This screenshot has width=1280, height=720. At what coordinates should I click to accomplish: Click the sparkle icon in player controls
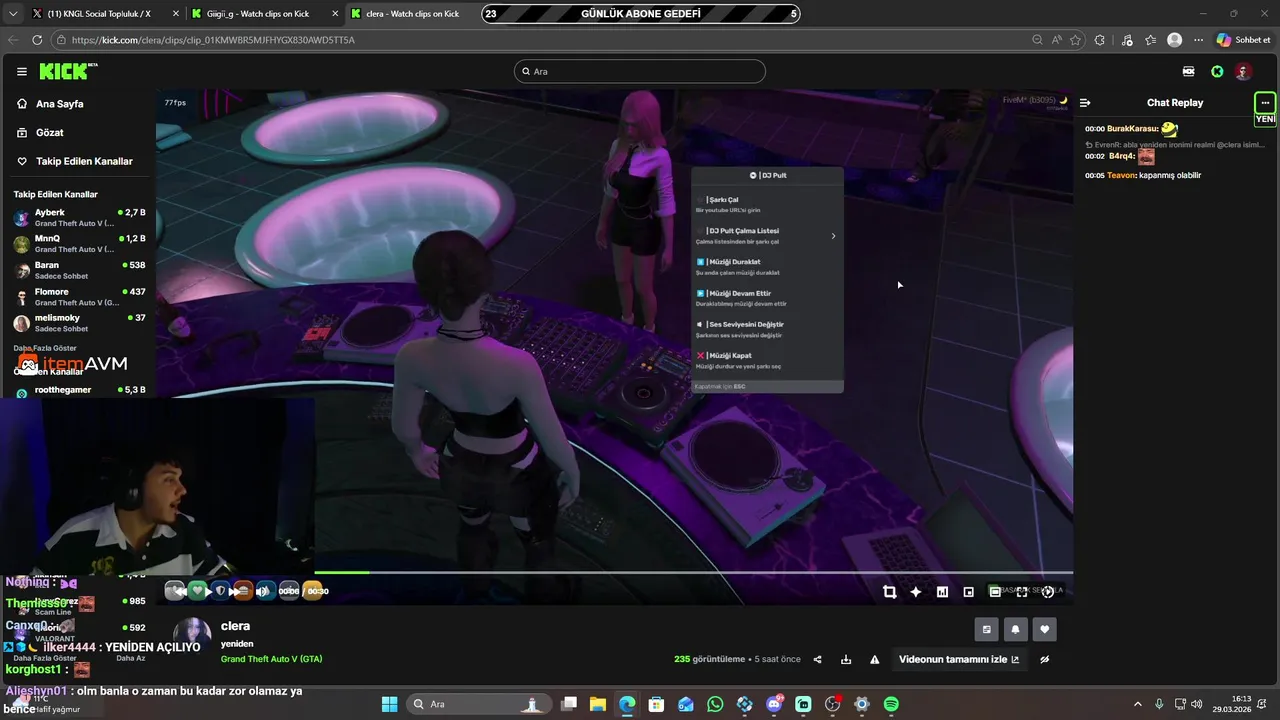(915, 592)
